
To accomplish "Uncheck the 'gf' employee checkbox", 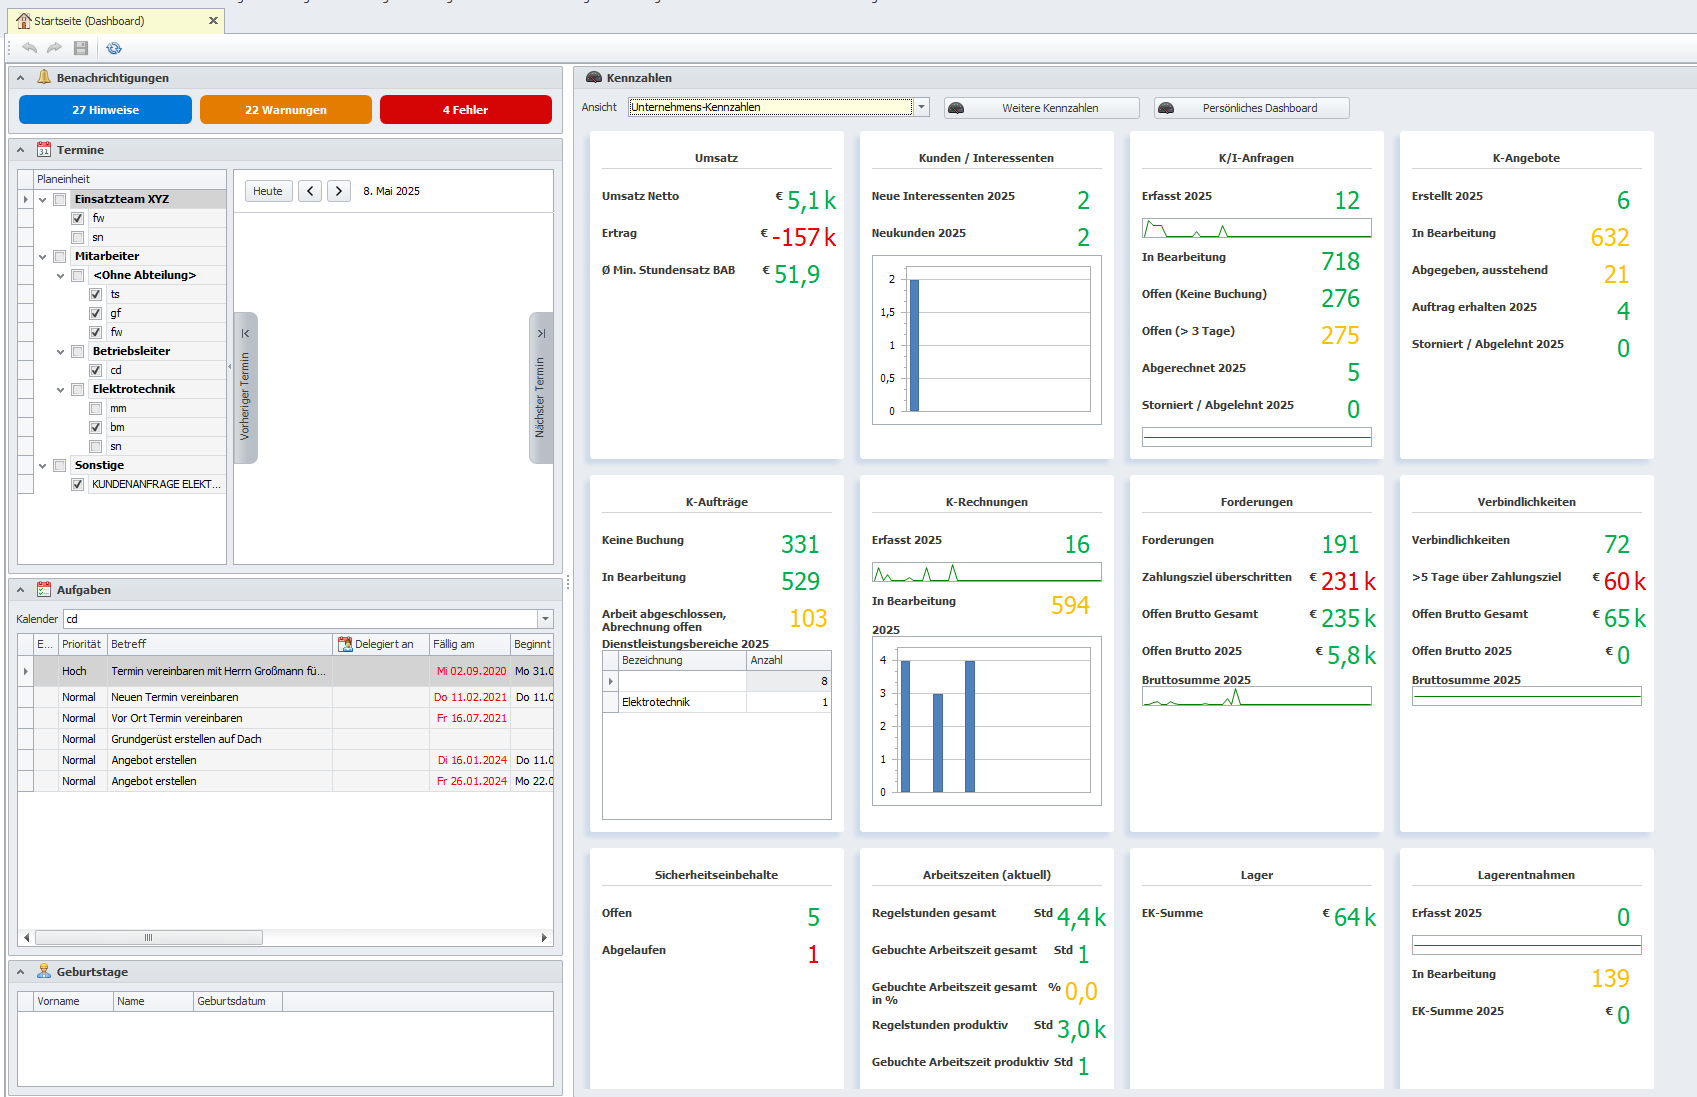I will 96,313.
